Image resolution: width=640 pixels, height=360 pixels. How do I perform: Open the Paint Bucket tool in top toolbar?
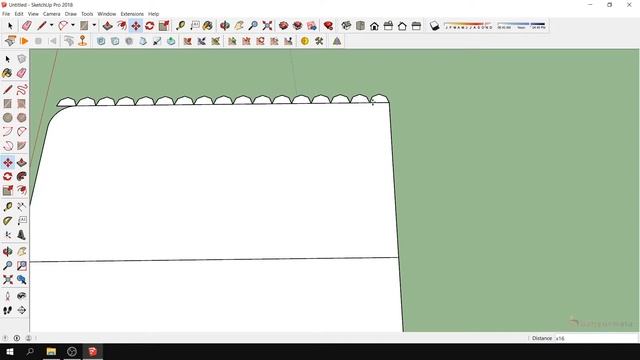208,26
